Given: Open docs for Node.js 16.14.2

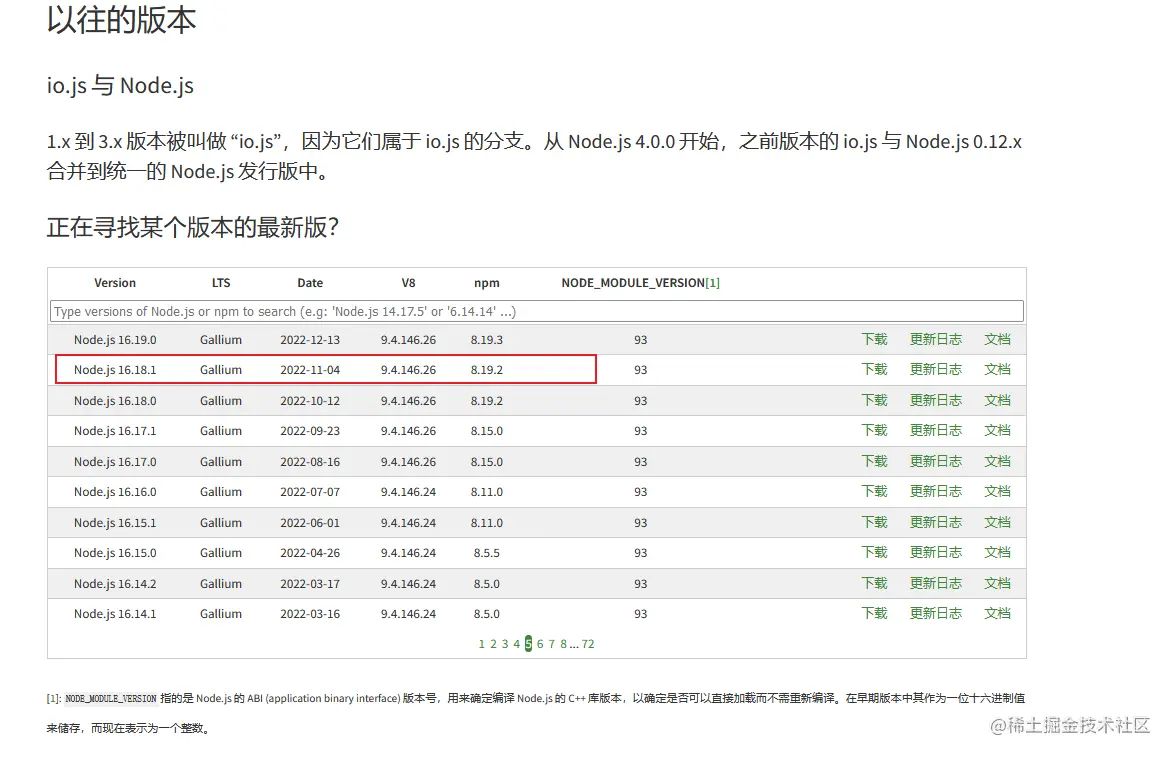Looking at the screenshot, I should click(x=997, y=583).
